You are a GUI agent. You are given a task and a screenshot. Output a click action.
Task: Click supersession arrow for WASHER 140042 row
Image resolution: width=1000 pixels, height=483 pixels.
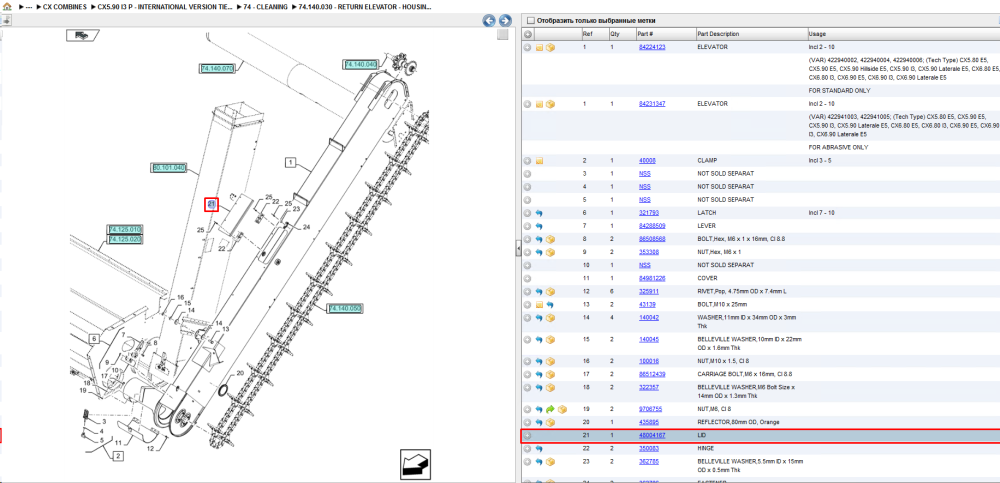click(x=540, y=318)
